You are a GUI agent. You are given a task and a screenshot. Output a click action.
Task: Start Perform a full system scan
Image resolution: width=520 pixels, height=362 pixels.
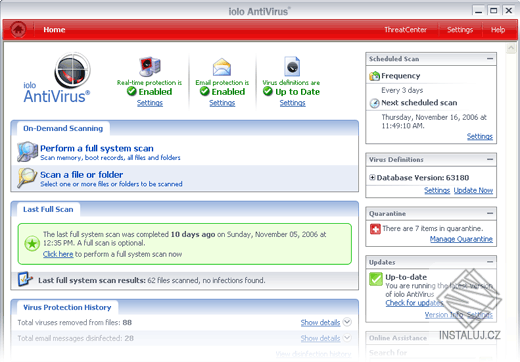[x=97, y=148]
